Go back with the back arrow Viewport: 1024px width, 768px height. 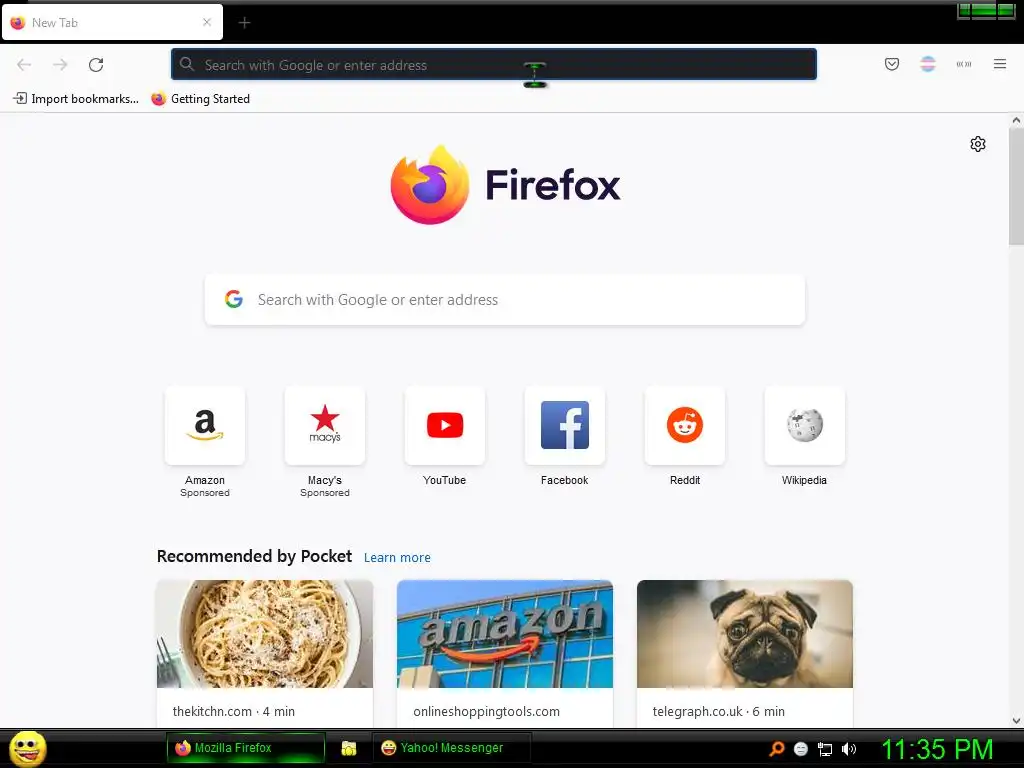(24, 65)
